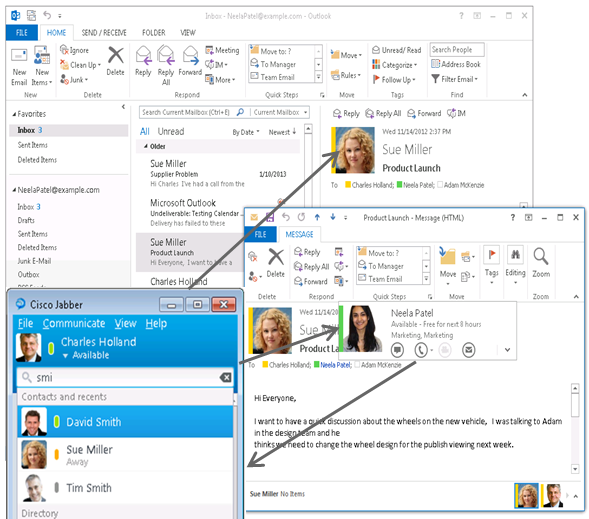This screenshot has width=589, height=519.
Task: Open Communicate menu in Cisco Jabber
Action: pyautogui.click(x=74, y=323)
